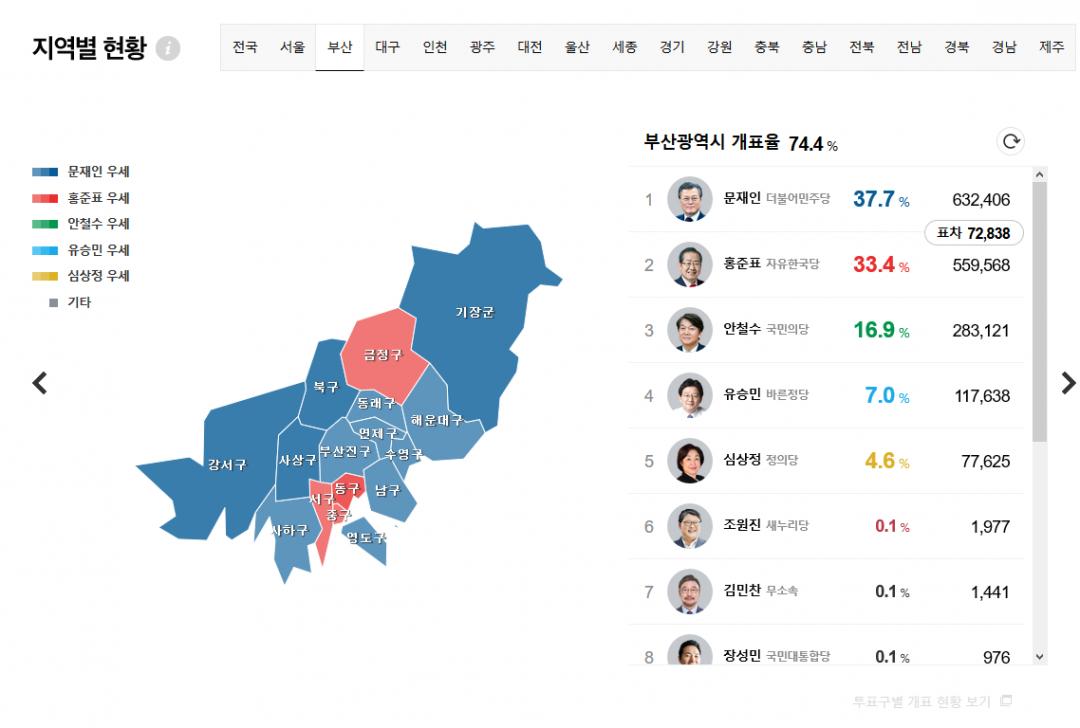Click 홍준표 candidate portrait
This screenshot has width=1080, height=728.
(689, 265)
